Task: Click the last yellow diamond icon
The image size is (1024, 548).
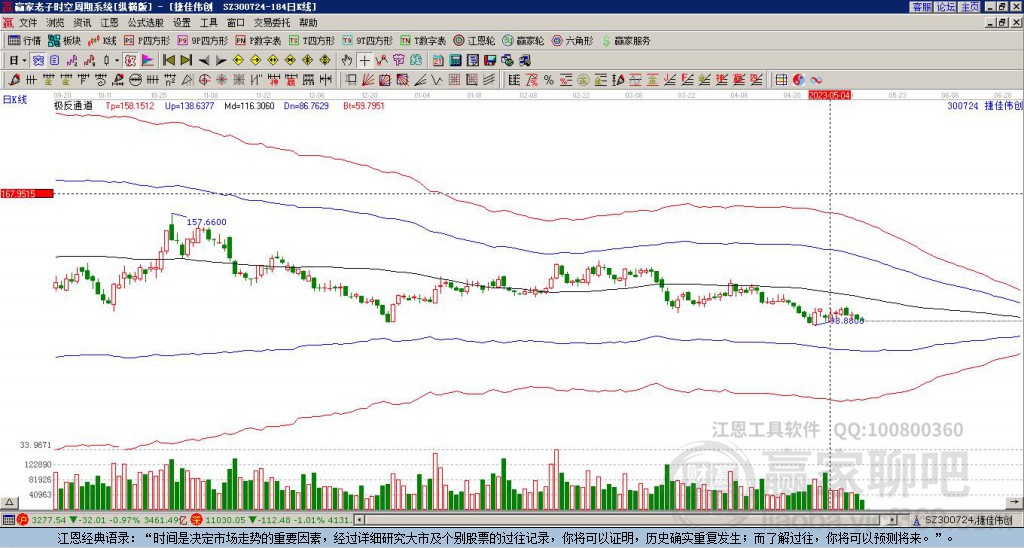Action: 325,60
